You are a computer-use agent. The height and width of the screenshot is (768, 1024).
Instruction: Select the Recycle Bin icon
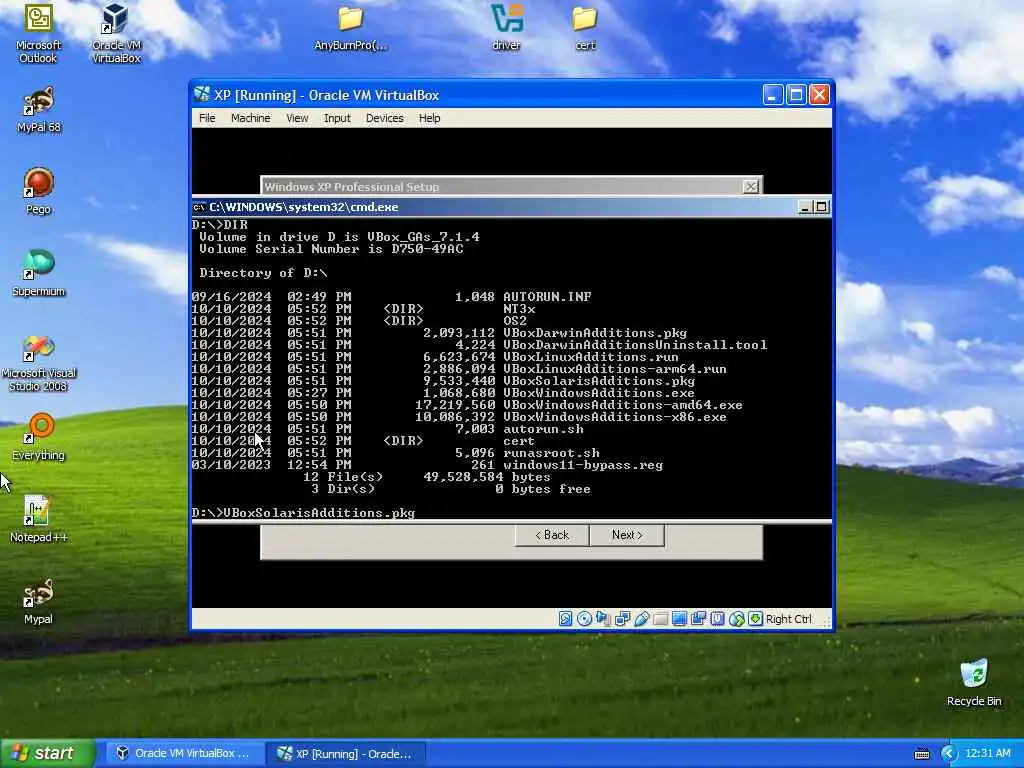coord(974,683)
